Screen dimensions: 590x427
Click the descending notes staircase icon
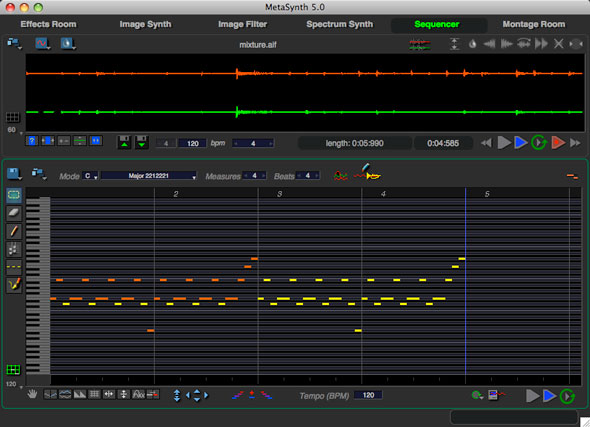(266, 395)
